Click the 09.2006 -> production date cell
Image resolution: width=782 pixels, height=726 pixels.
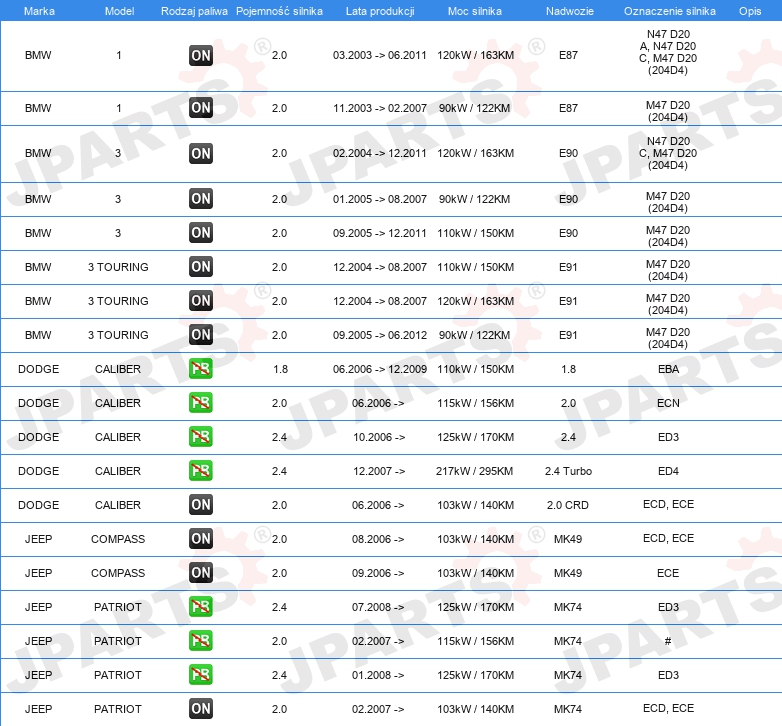[x=378, y=573]
